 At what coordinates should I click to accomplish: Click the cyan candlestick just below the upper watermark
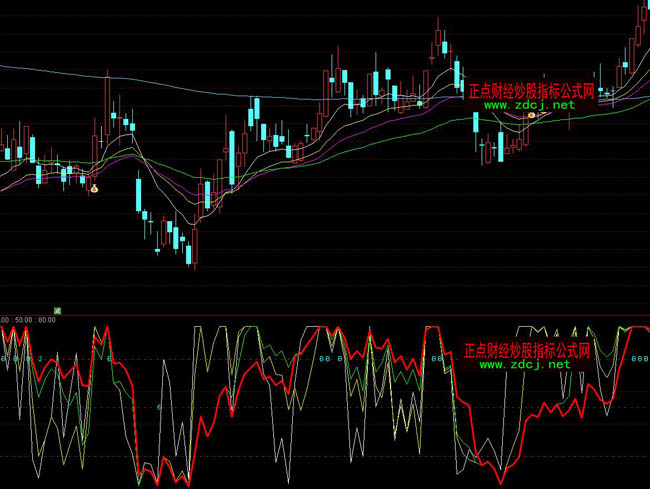tap(475, 123)
